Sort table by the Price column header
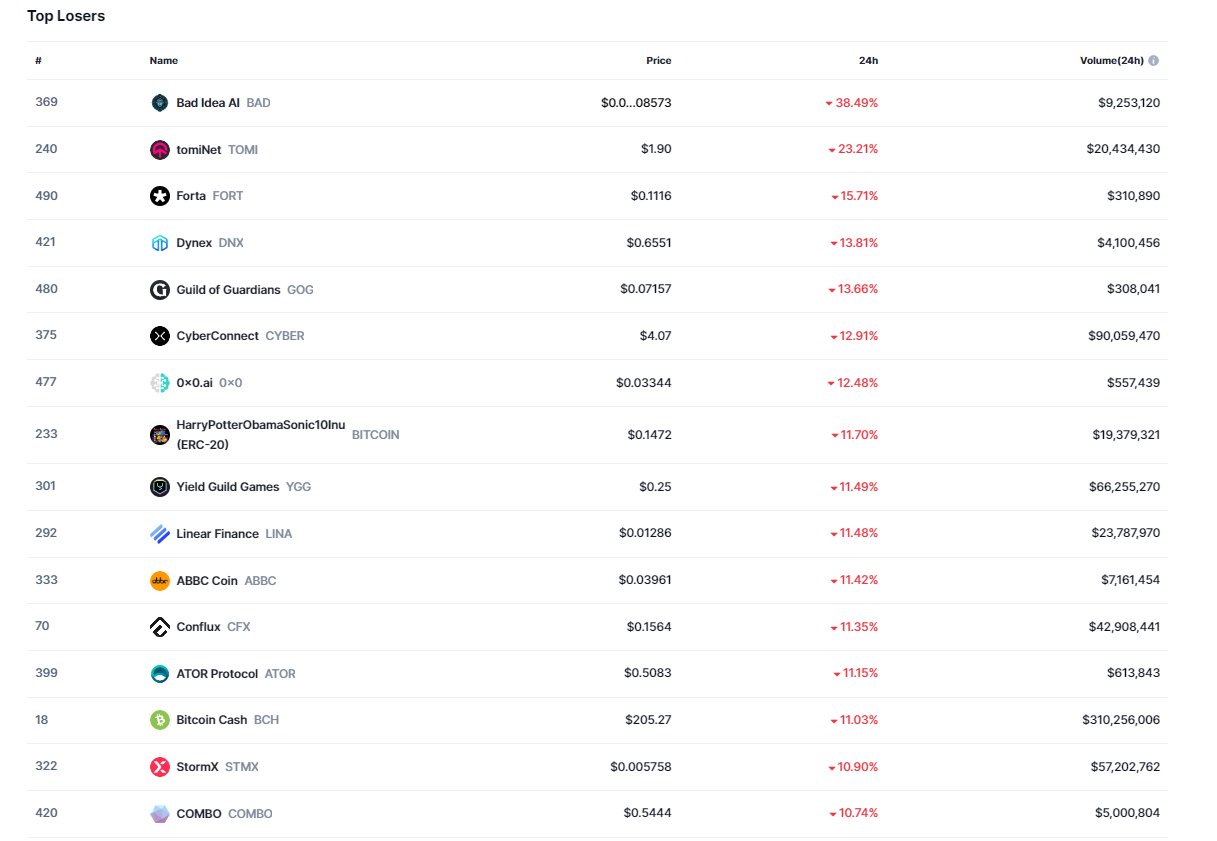 tap(658, 61)
